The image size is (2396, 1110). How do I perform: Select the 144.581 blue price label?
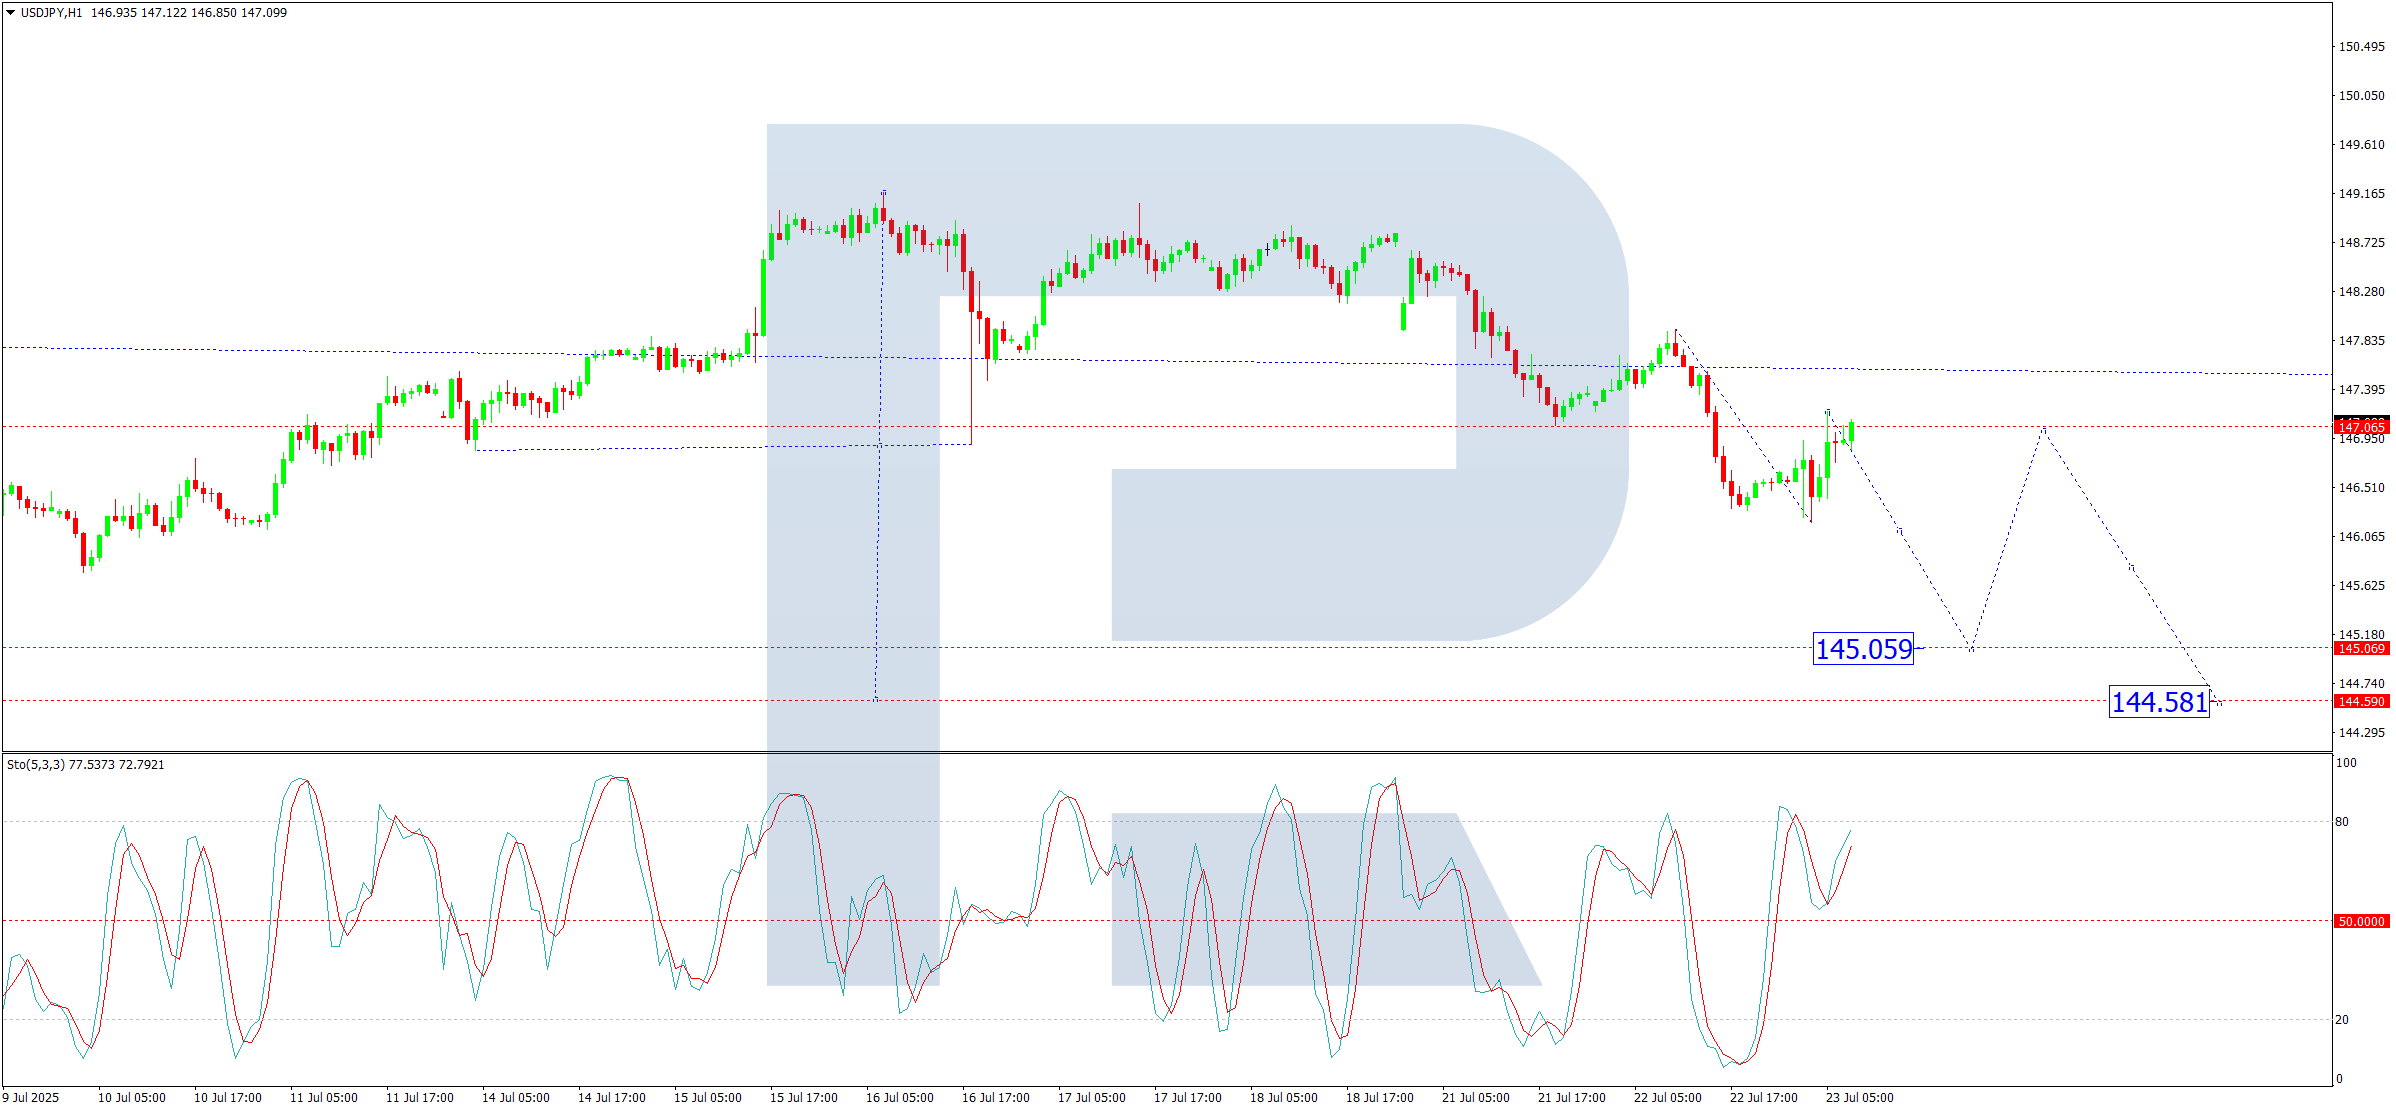pos(2158,702)
